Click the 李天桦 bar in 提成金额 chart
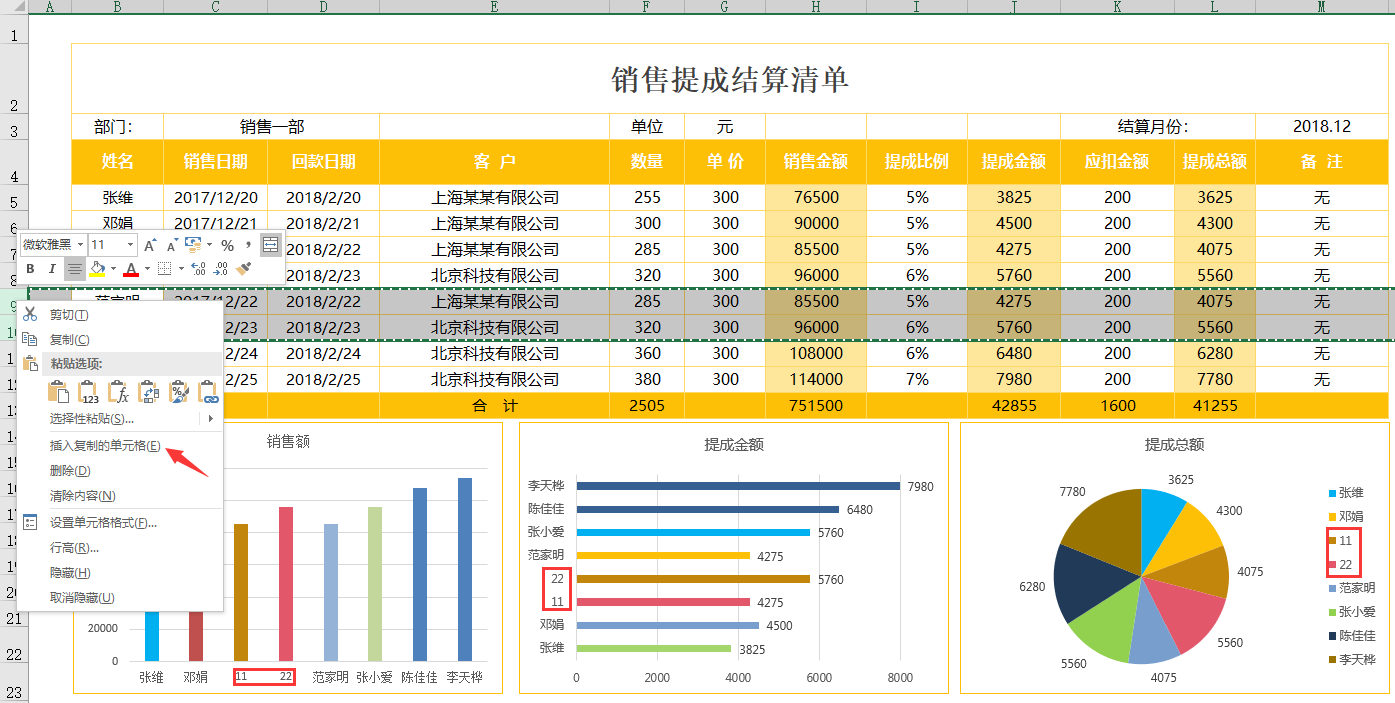Viewport: 1395px width, 703px height. (738, 486)
